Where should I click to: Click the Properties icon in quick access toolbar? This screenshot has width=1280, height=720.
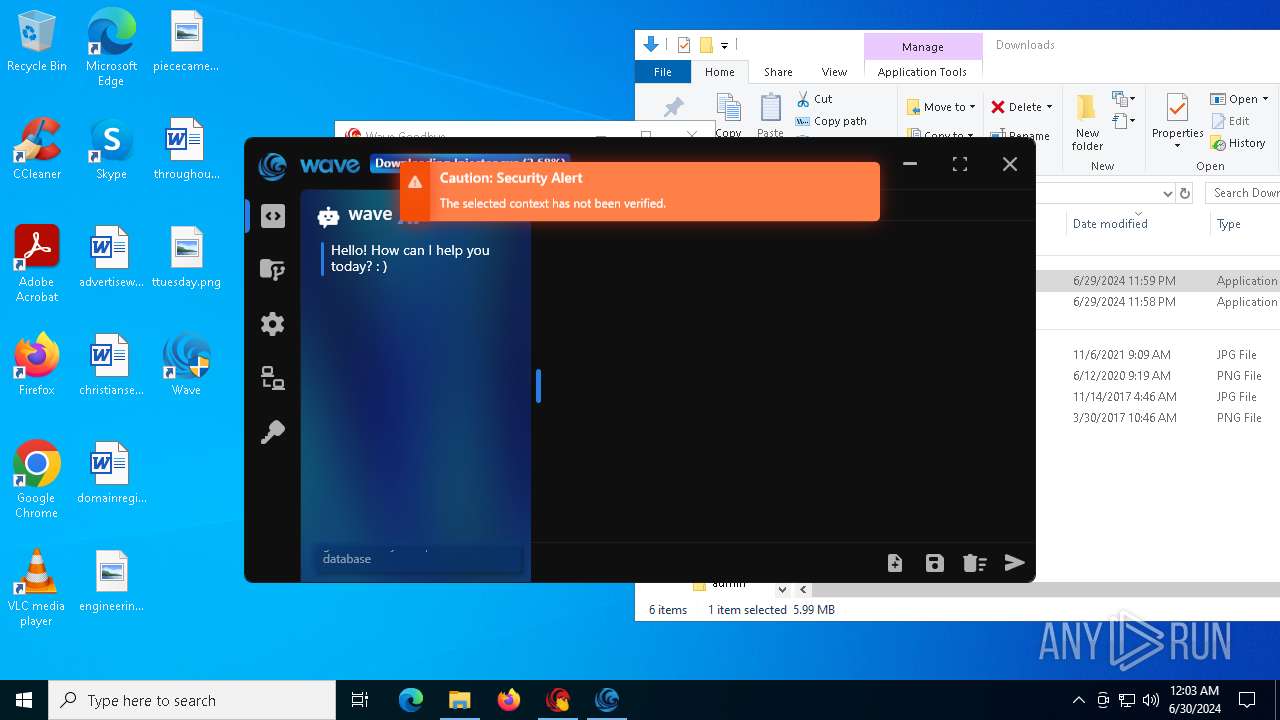tap(684, 45)
